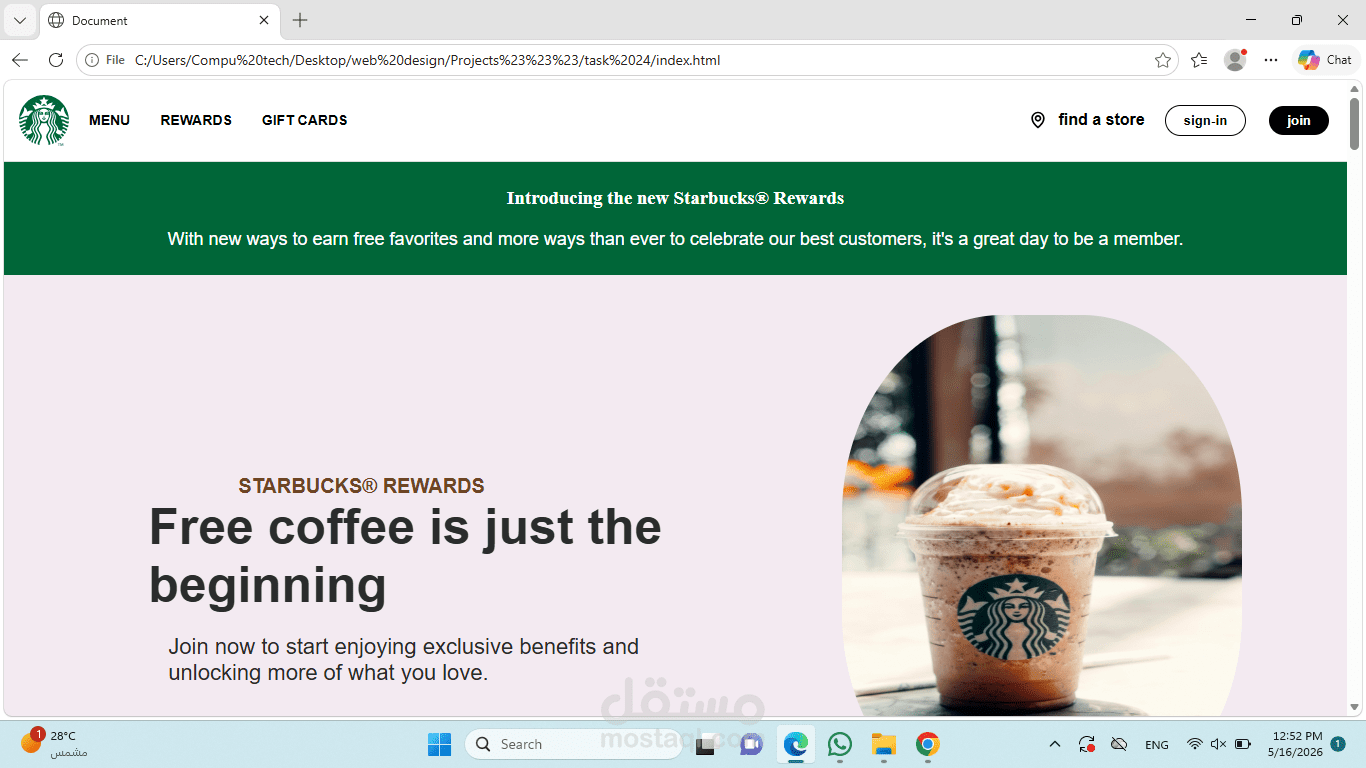Add page to favorites with the star icon
This screenshot has height=768, width=1366.
click(1163, 60)
